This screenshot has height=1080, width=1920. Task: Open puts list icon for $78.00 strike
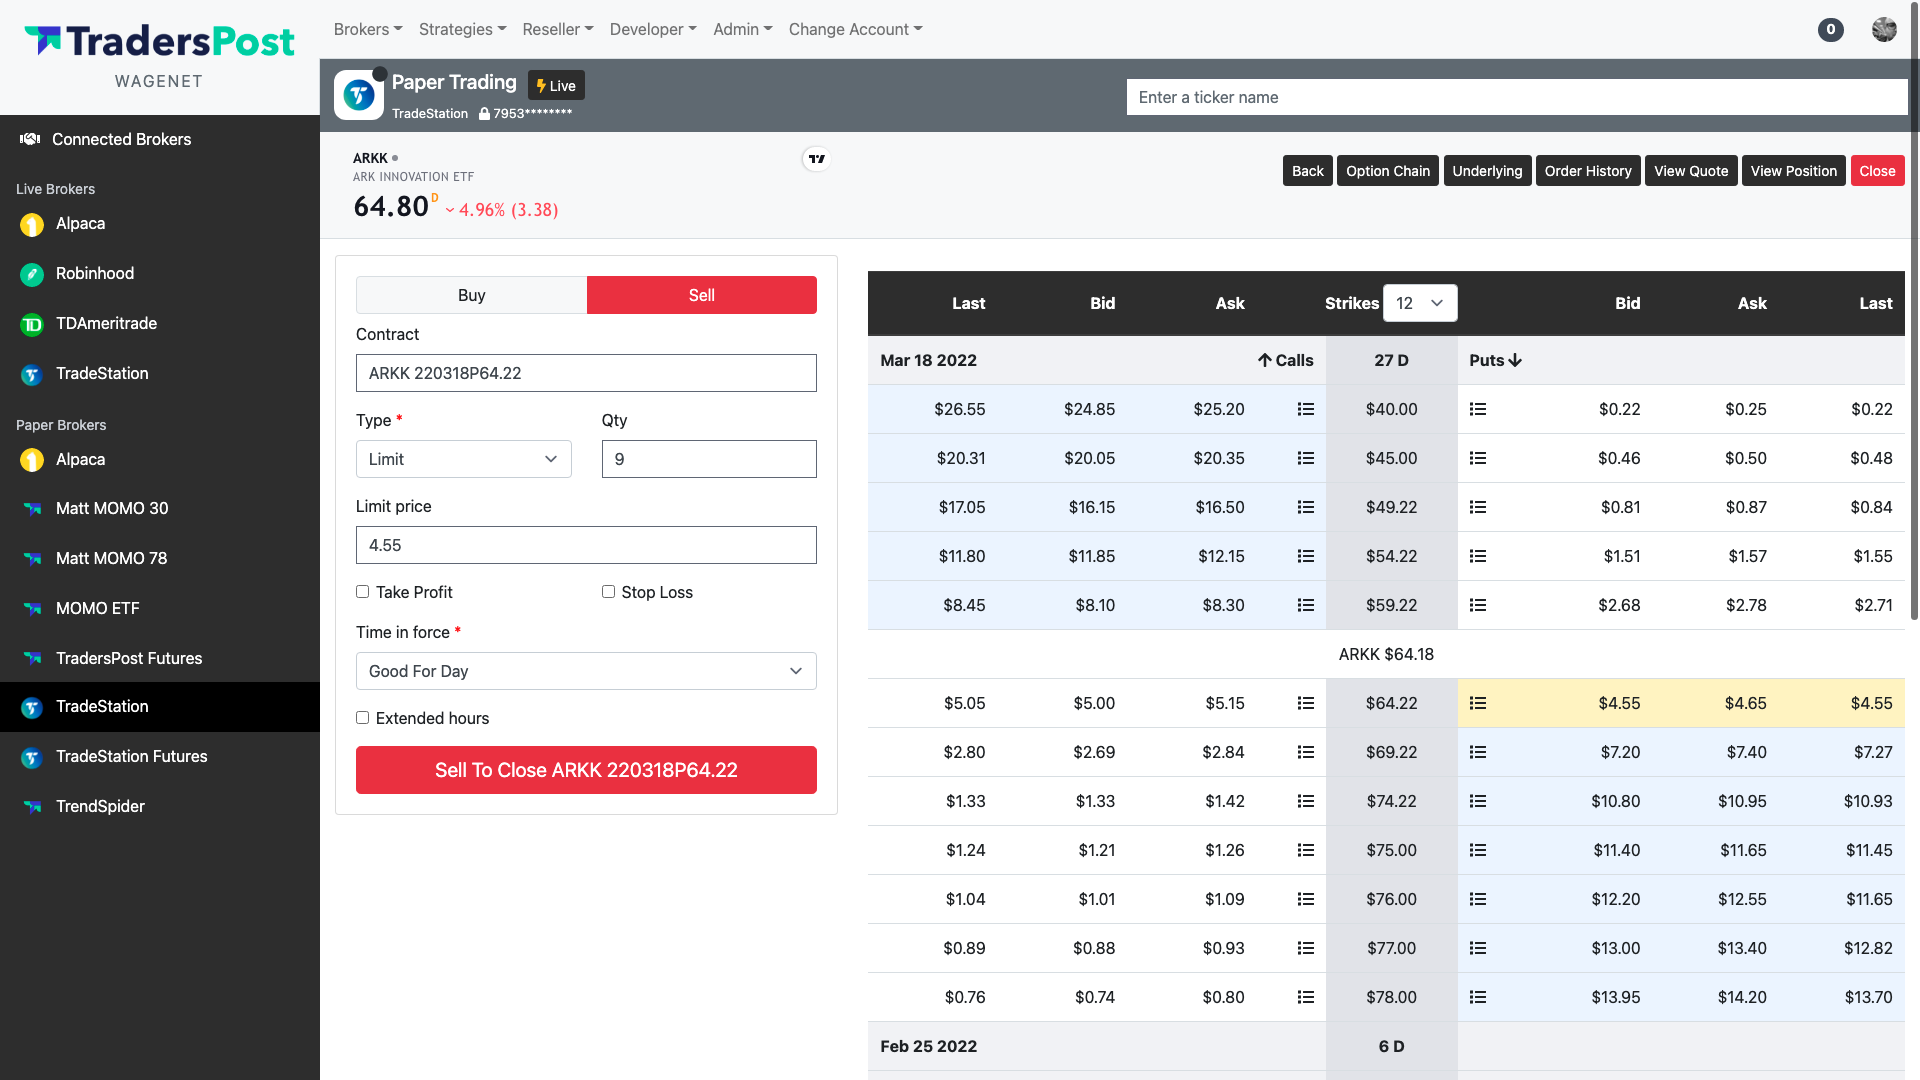(1478, 997)
